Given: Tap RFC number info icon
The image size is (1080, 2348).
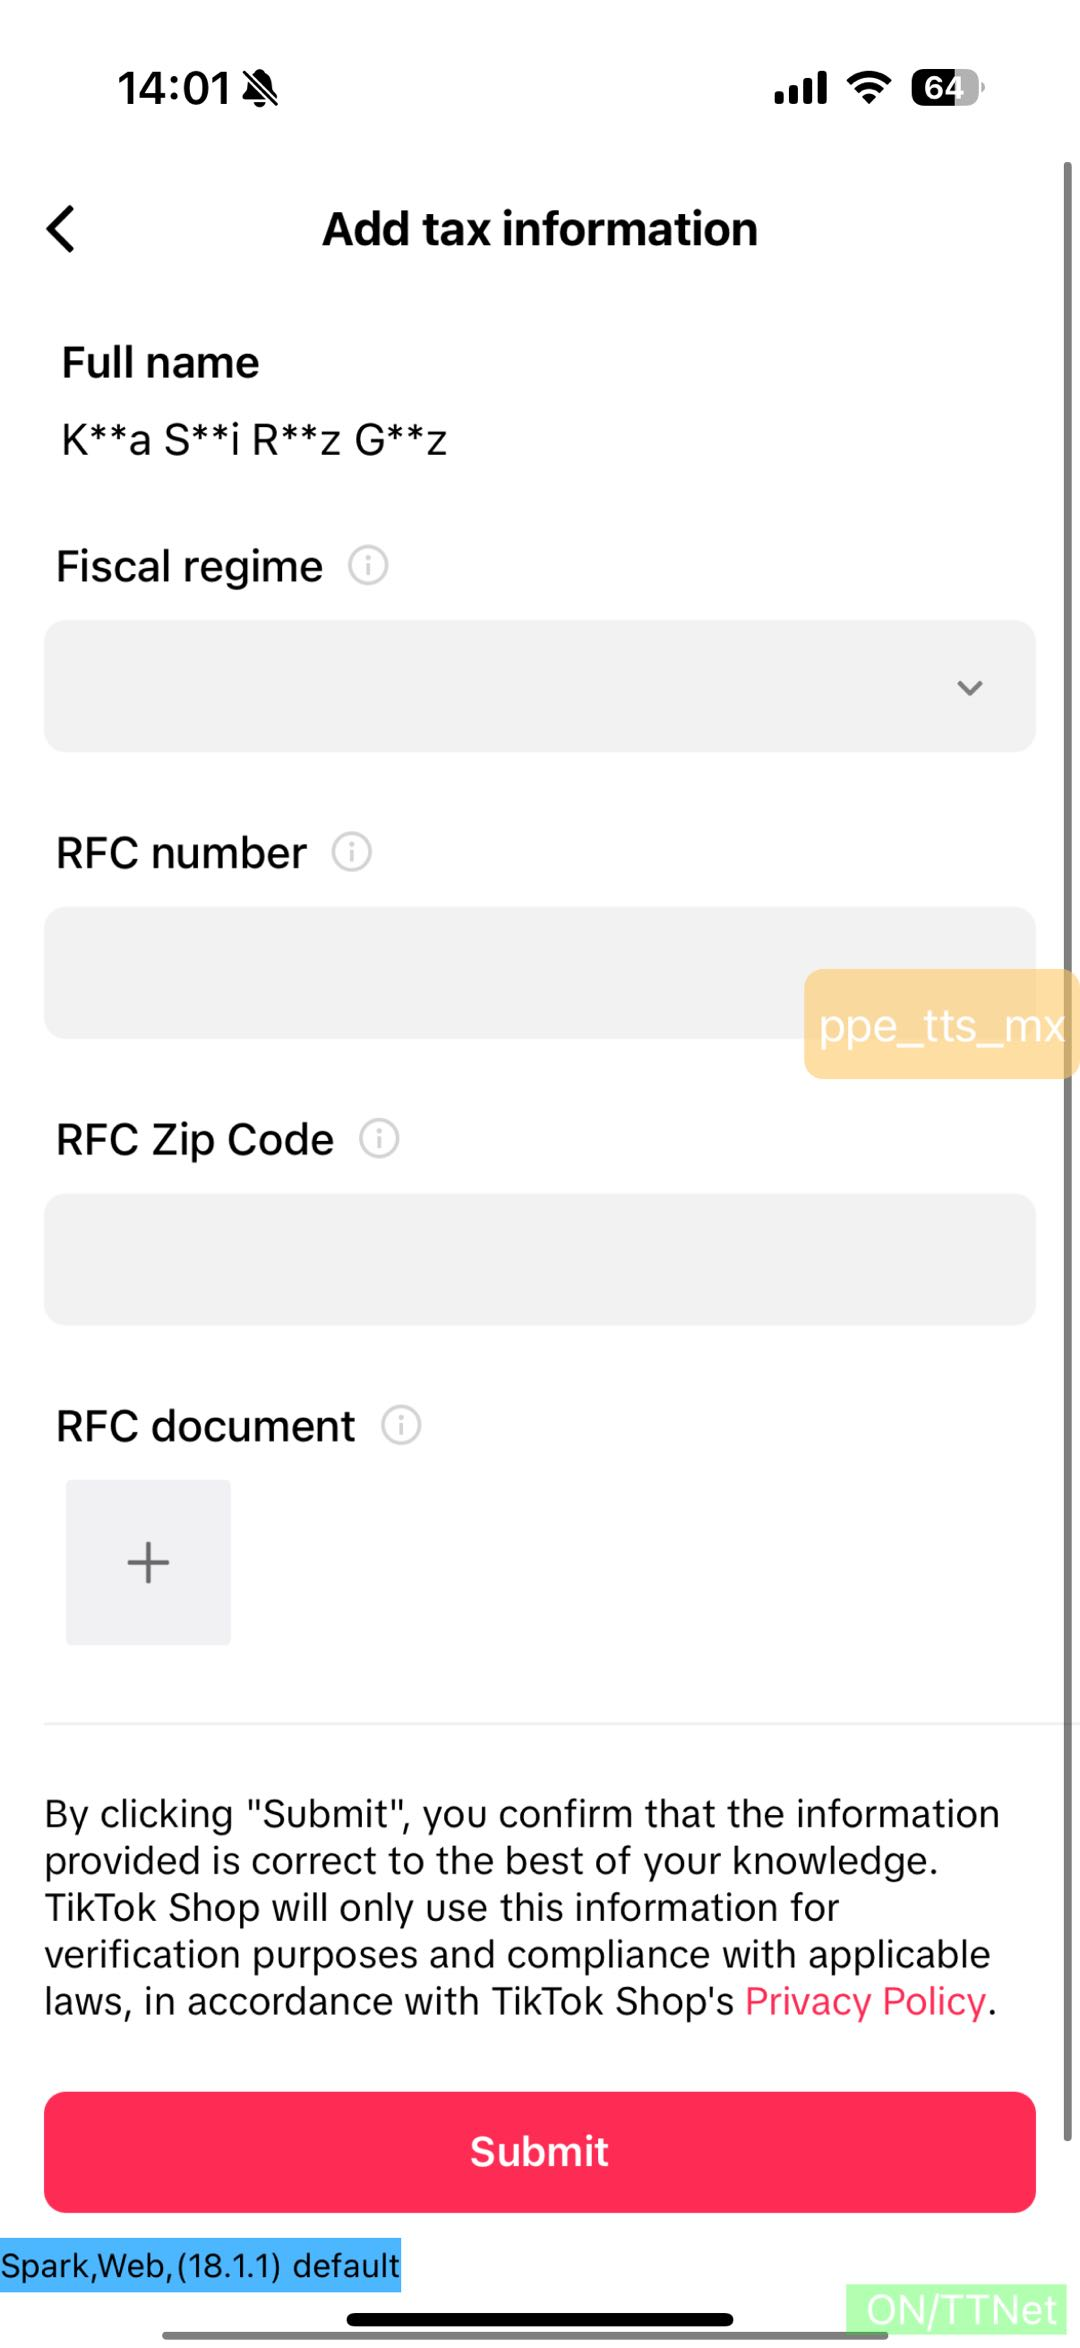Looking at the screenshot, I should (x=352, y=852).
